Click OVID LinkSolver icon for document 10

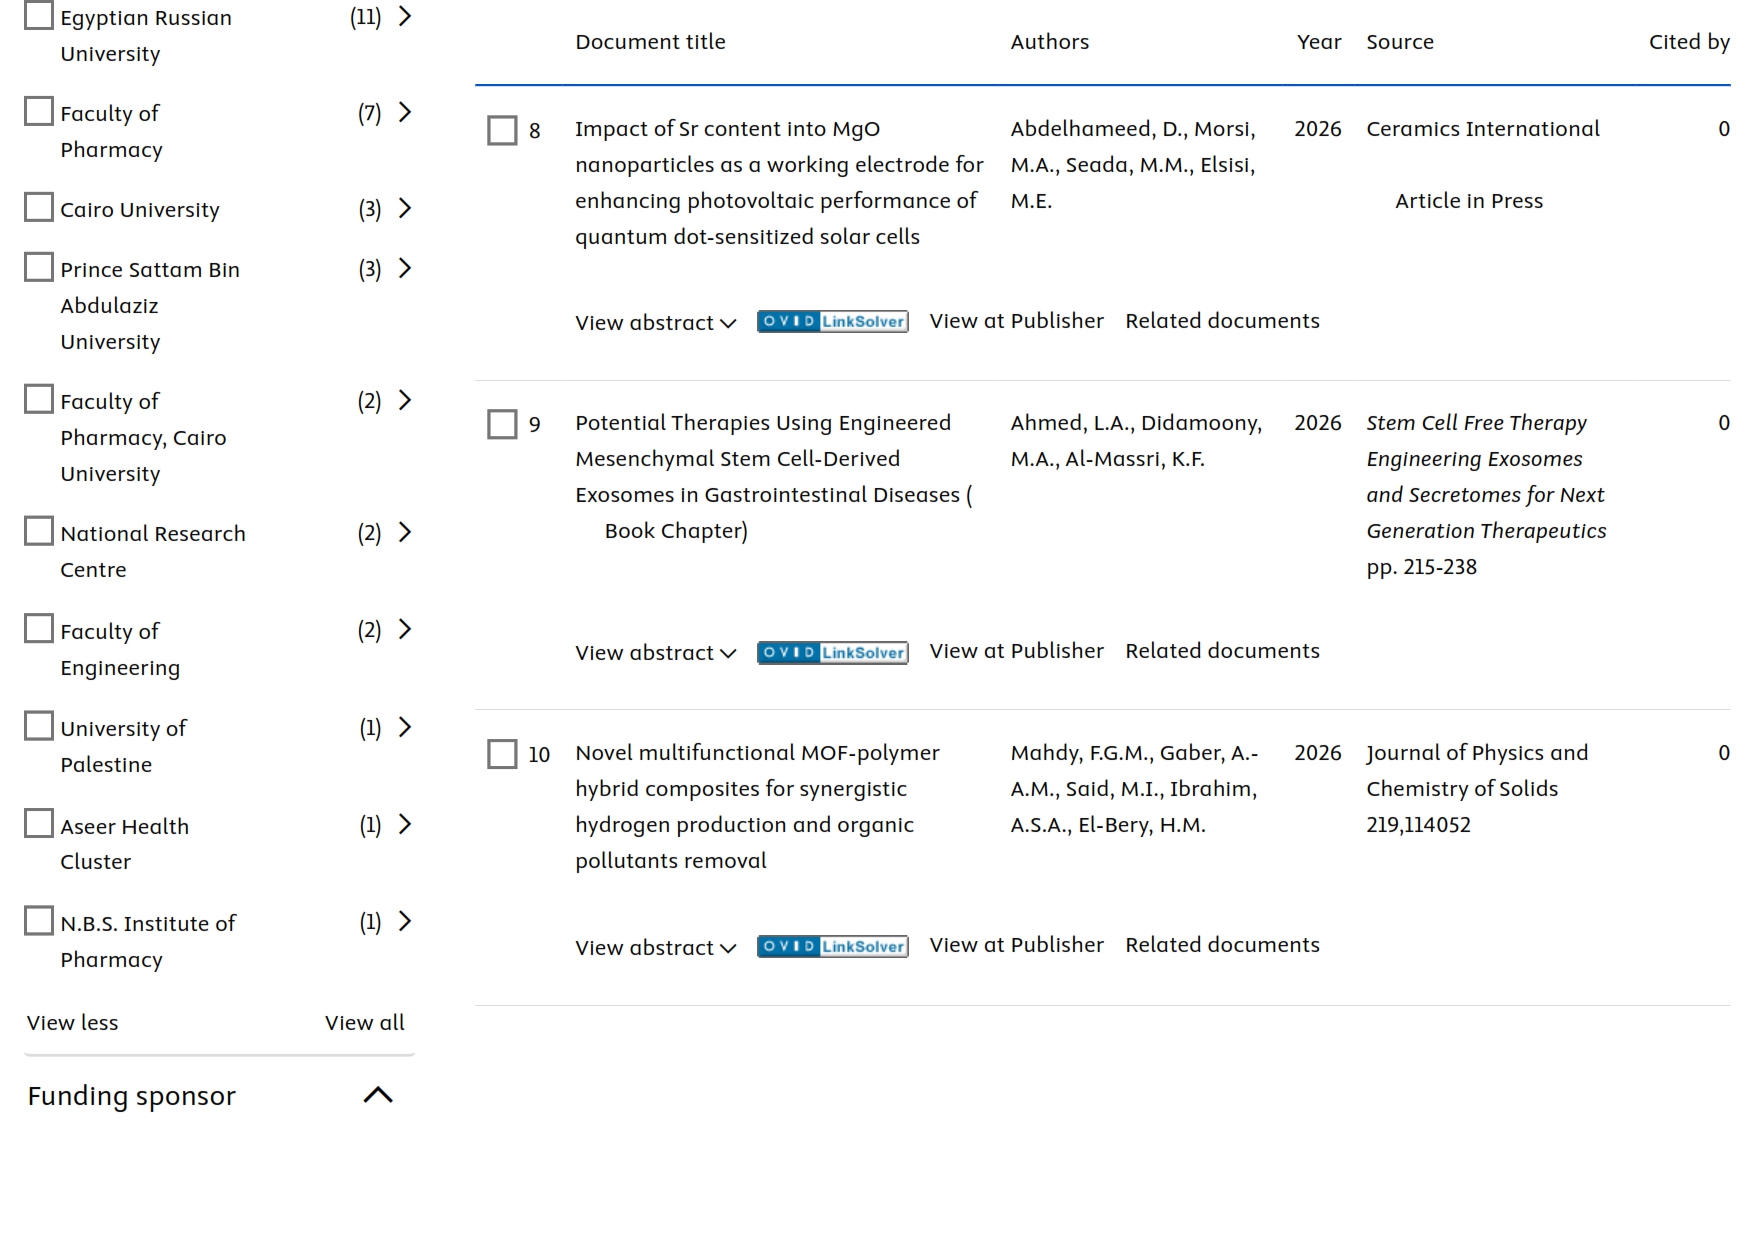point(832,946)
